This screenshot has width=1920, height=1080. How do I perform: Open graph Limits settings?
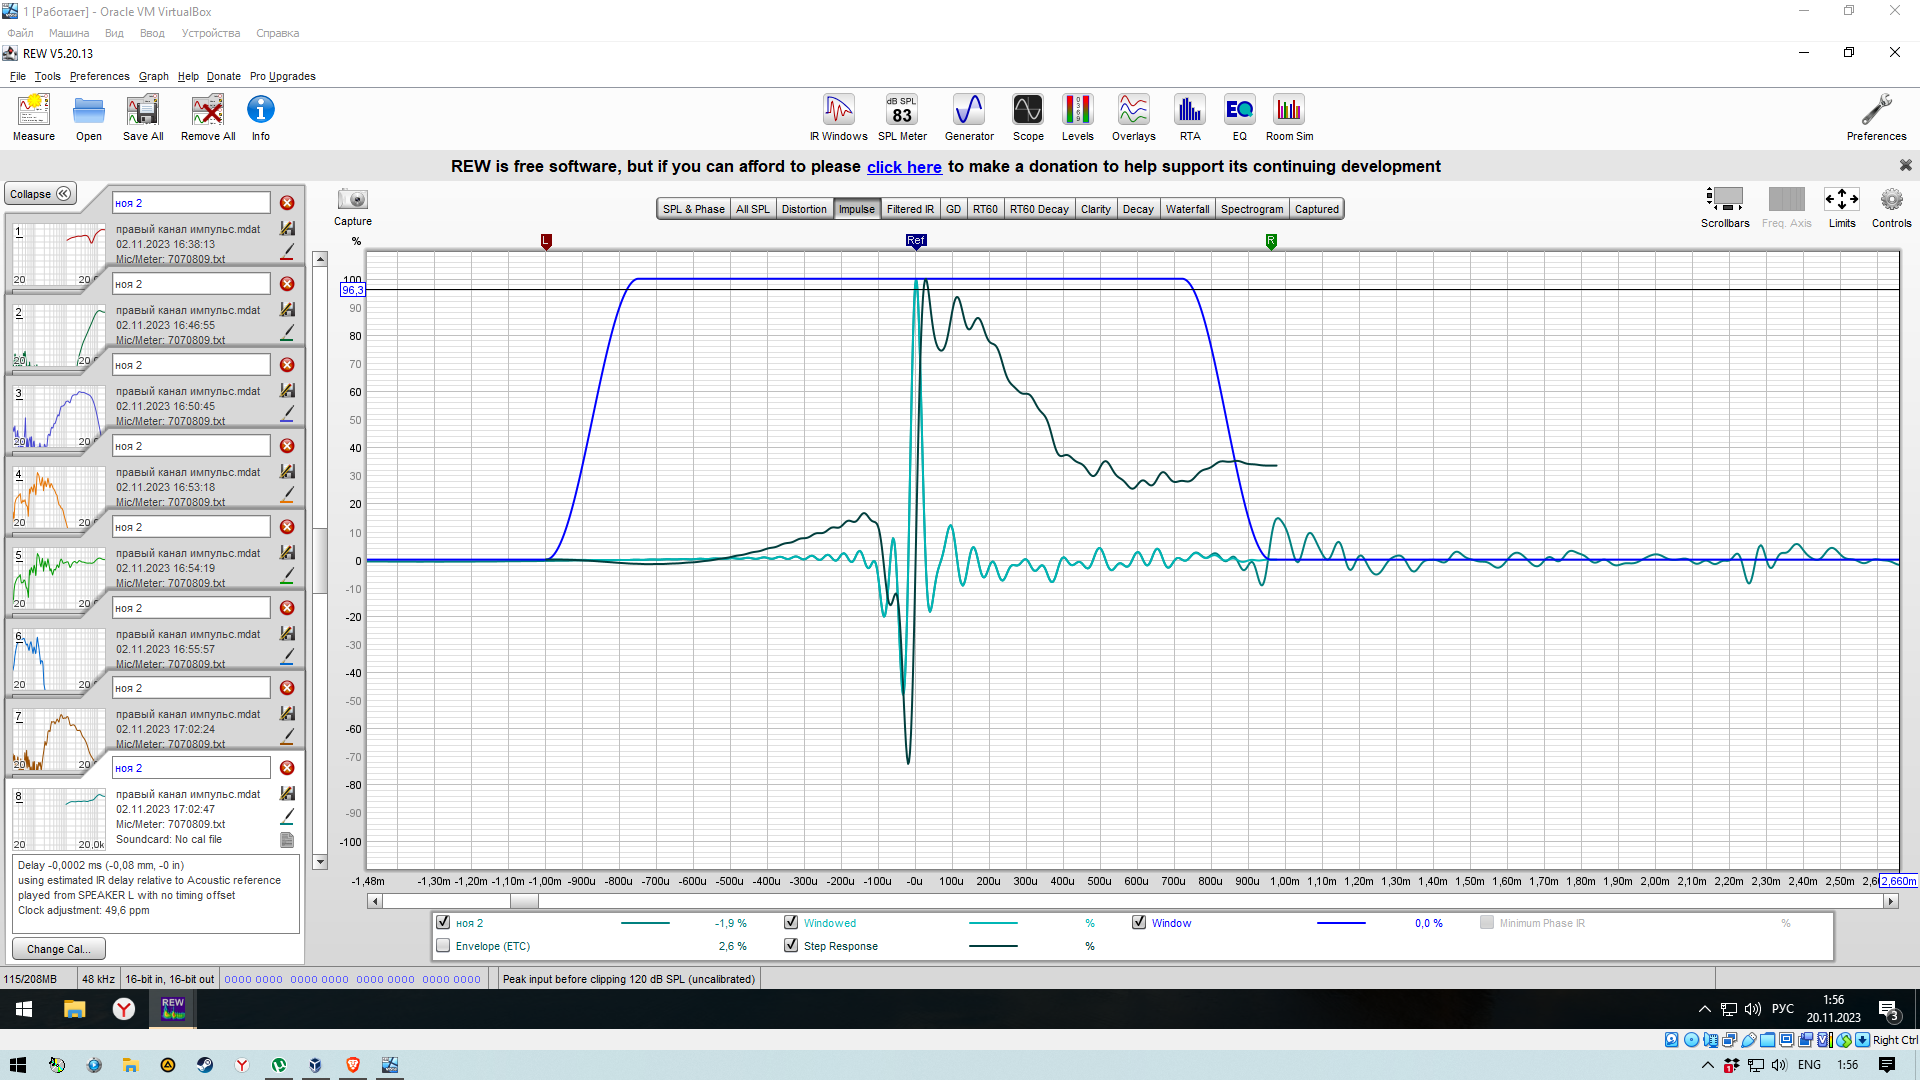[1841, 200]
